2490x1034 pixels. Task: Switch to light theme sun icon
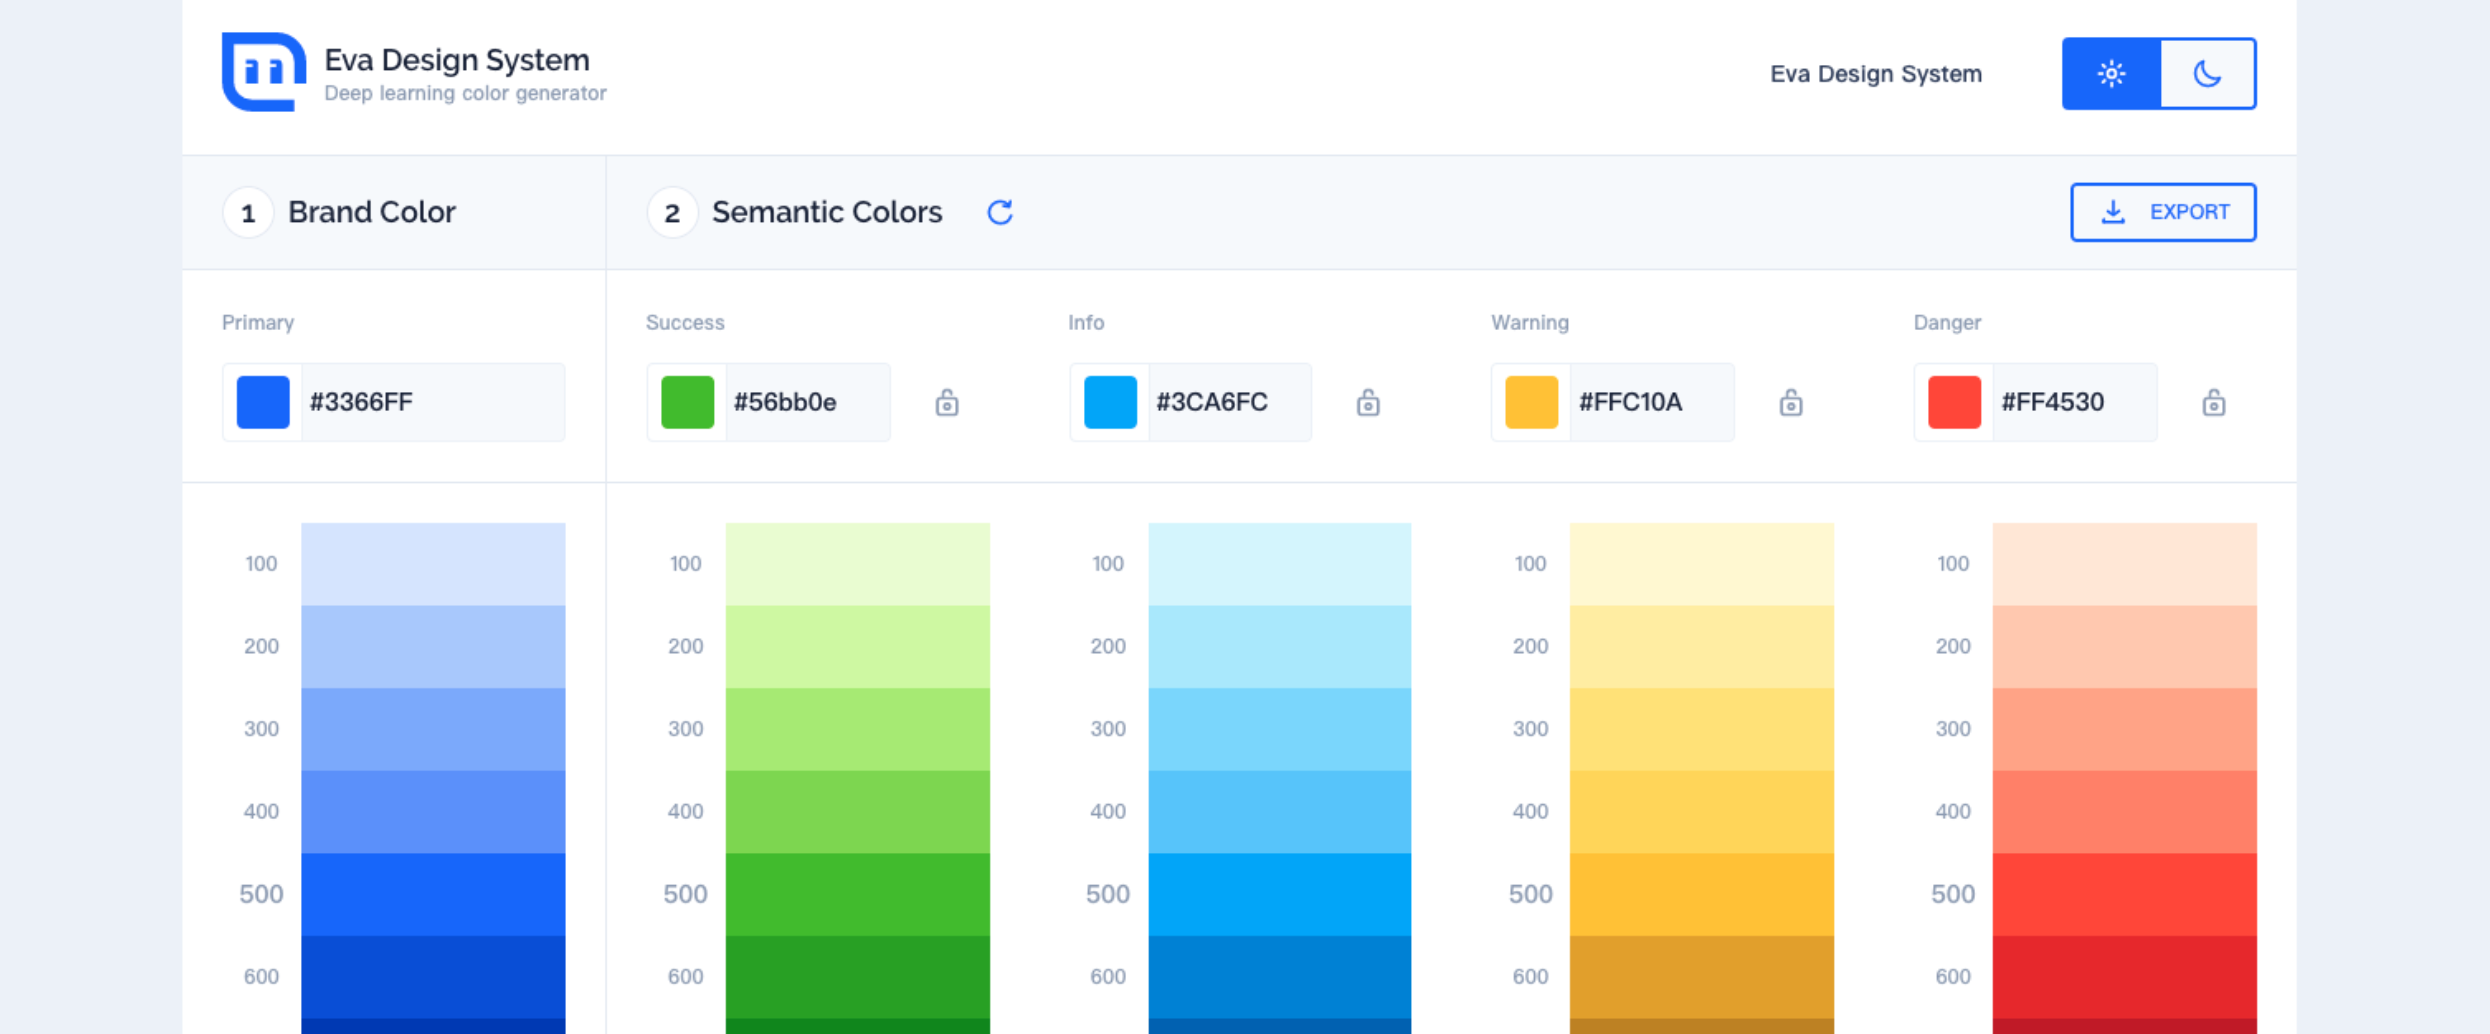coord(2111,74)
